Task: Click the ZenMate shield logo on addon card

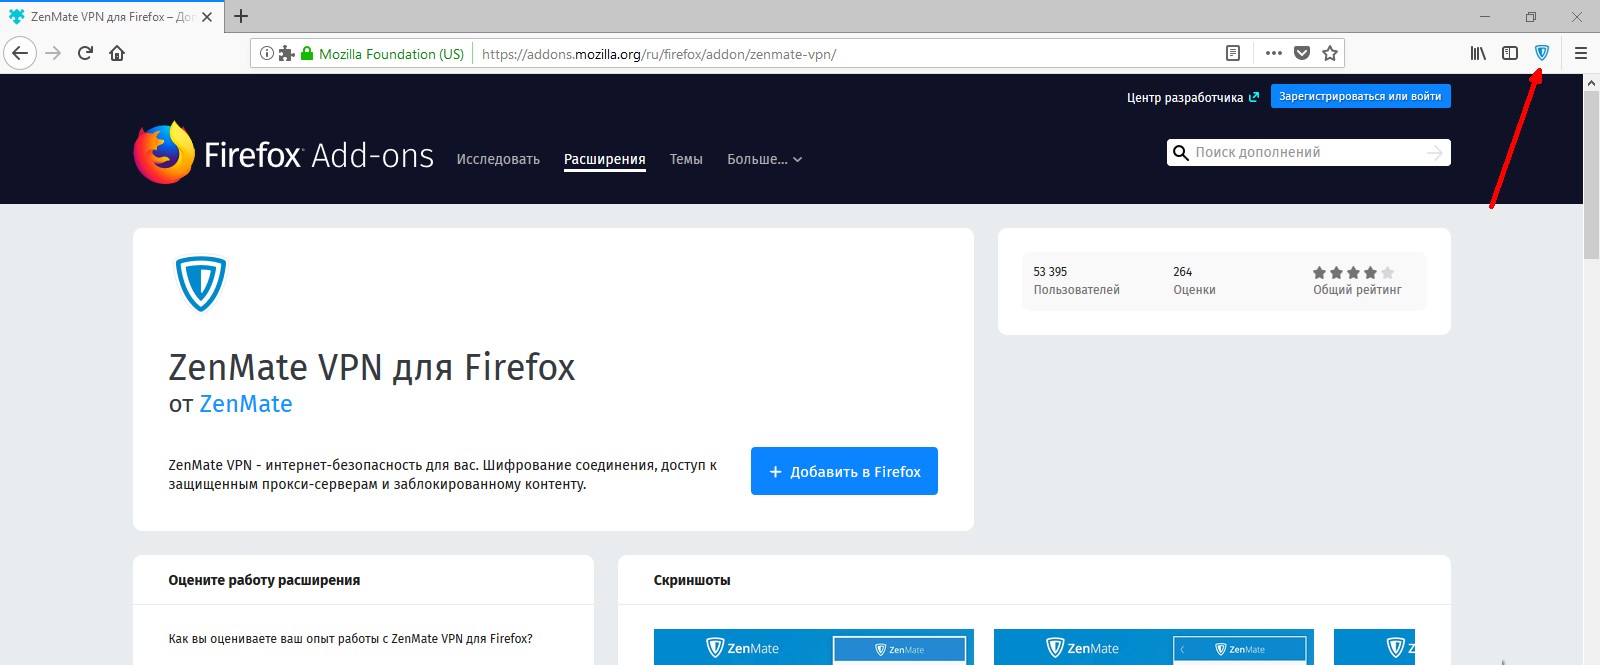Action: [201, 284]
